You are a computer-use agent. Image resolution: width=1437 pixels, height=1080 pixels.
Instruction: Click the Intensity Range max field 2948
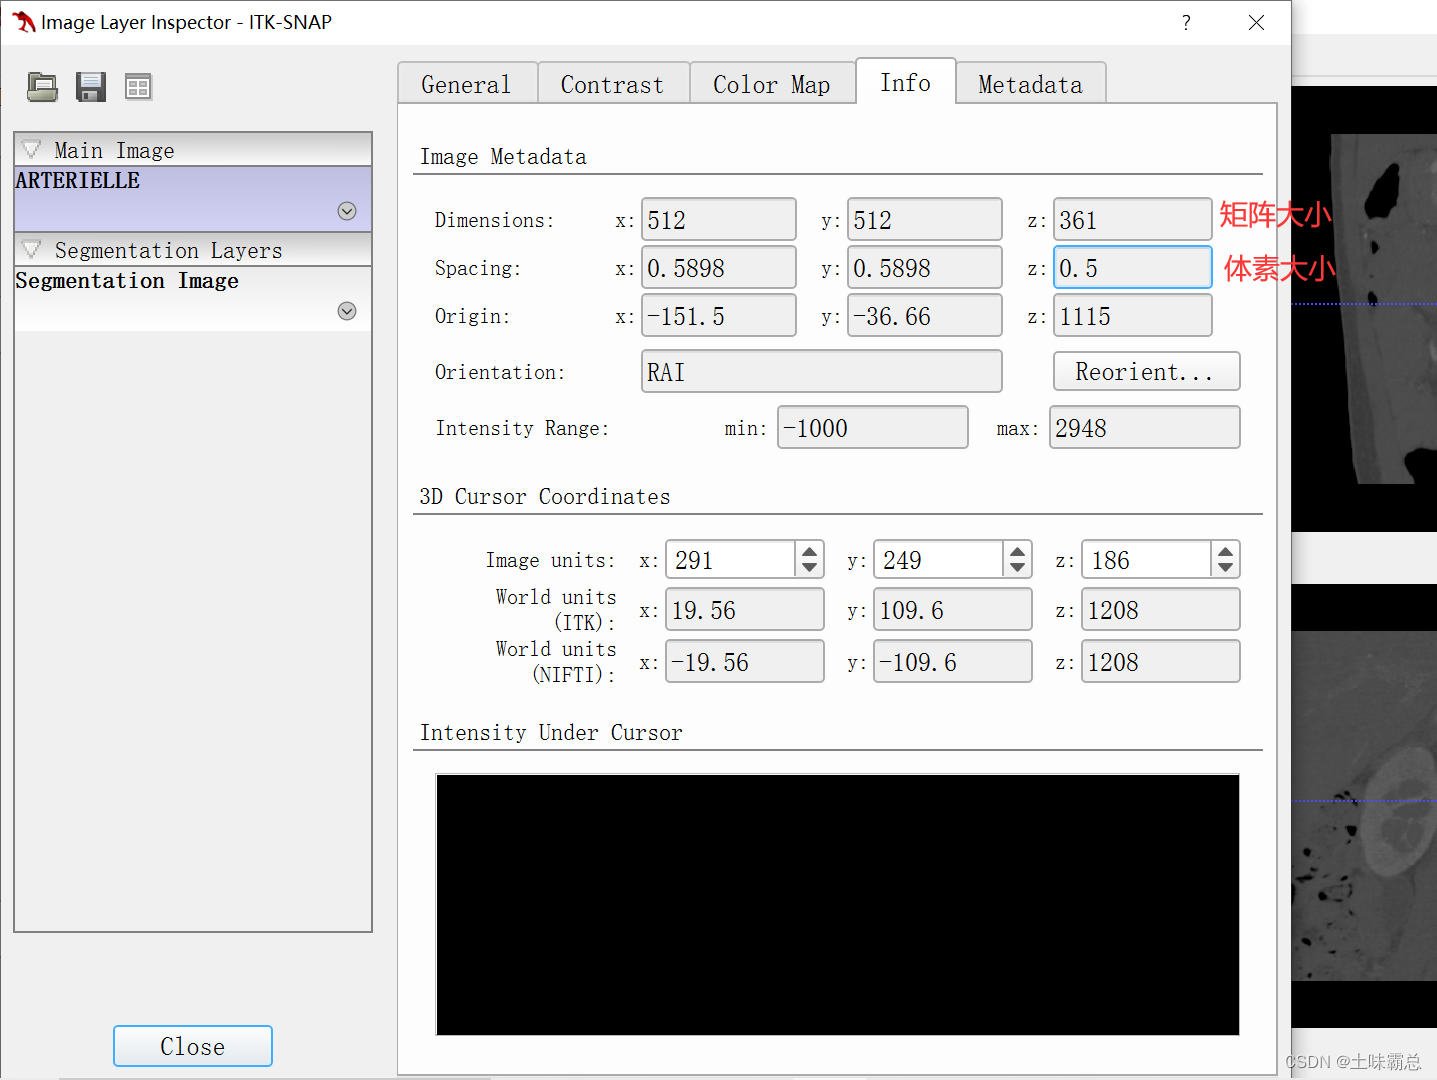[x=1145, y=428]
